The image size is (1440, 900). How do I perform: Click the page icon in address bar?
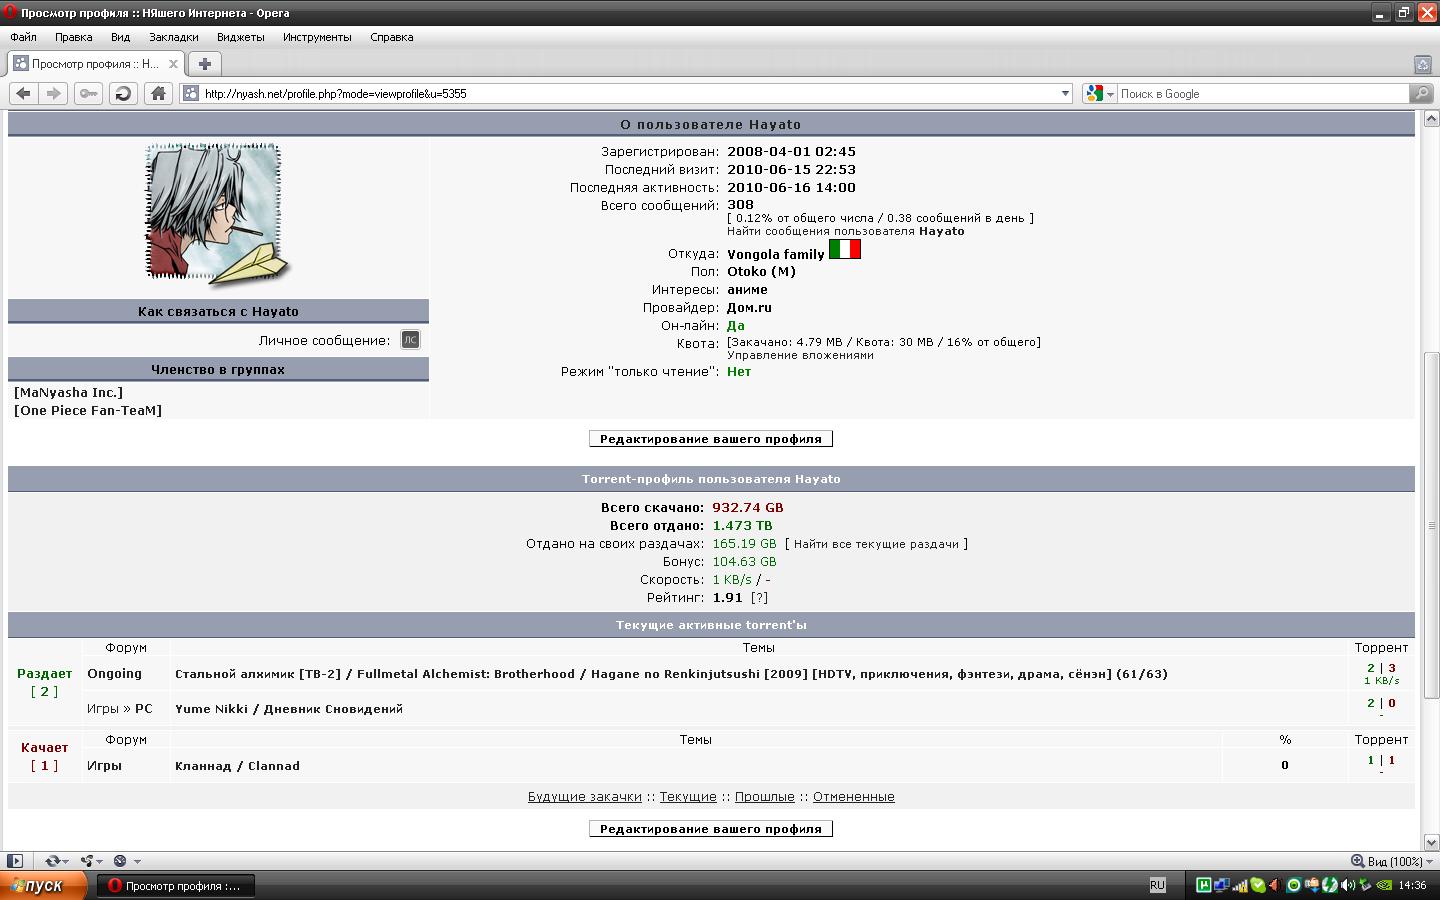point(190,93)
